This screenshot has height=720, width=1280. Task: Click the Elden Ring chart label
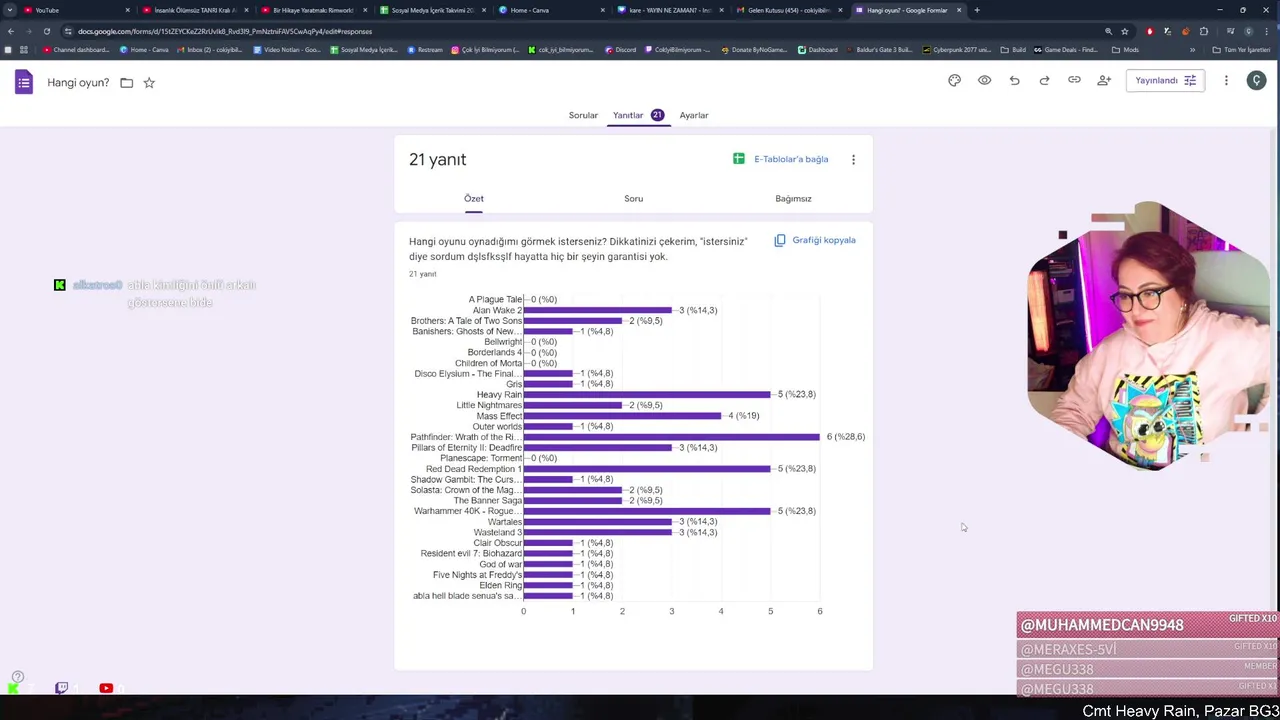pos(500,585)
